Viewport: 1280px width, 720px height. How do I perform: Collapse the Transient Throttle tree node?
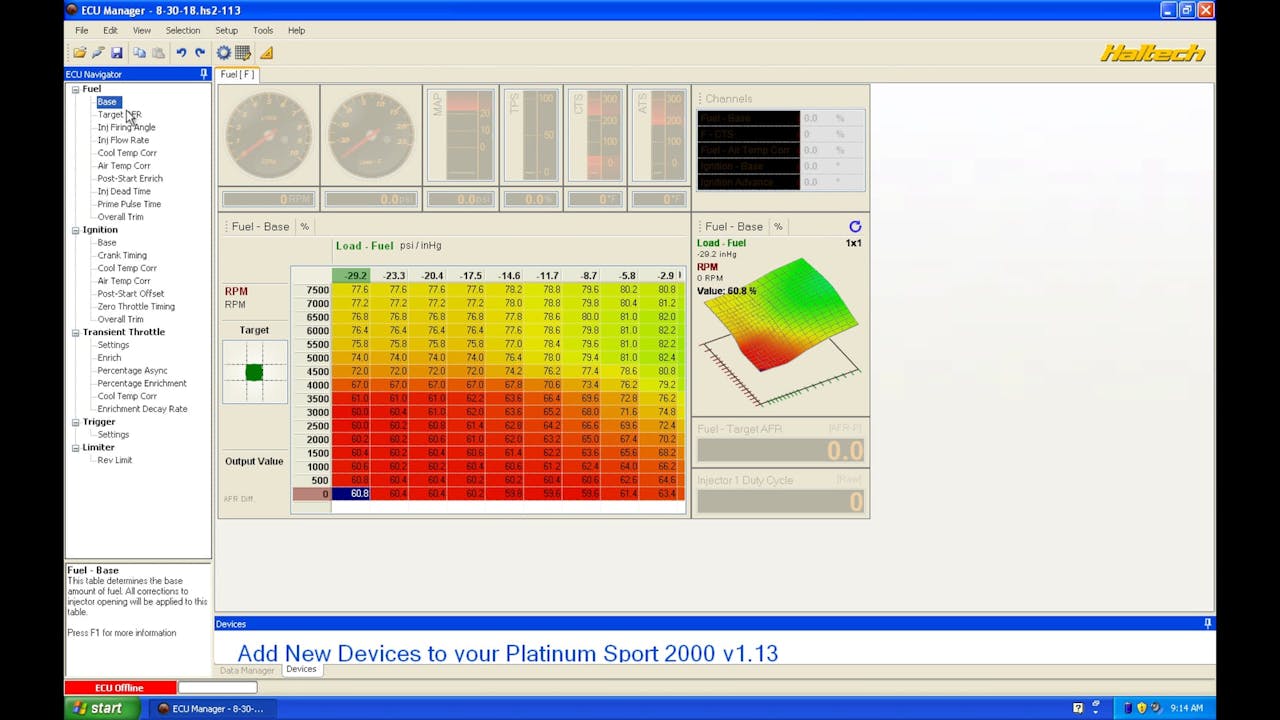pos(75,332)
